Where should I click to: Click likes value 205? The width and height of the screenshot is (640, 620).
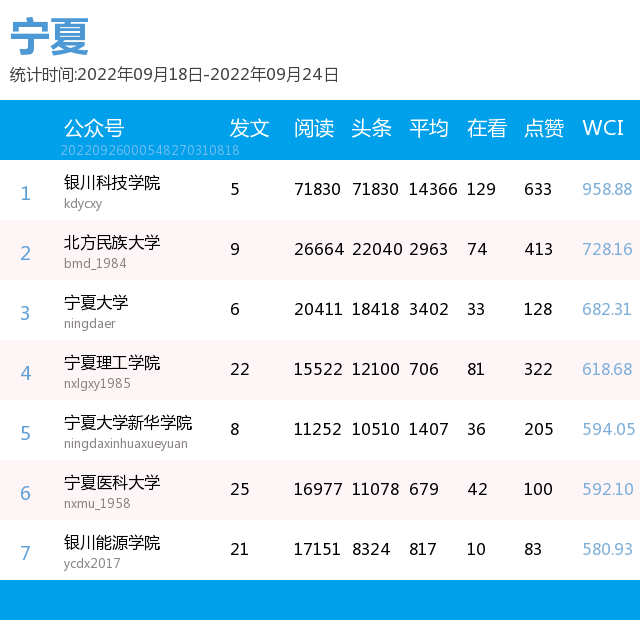(x=539, y=429)
